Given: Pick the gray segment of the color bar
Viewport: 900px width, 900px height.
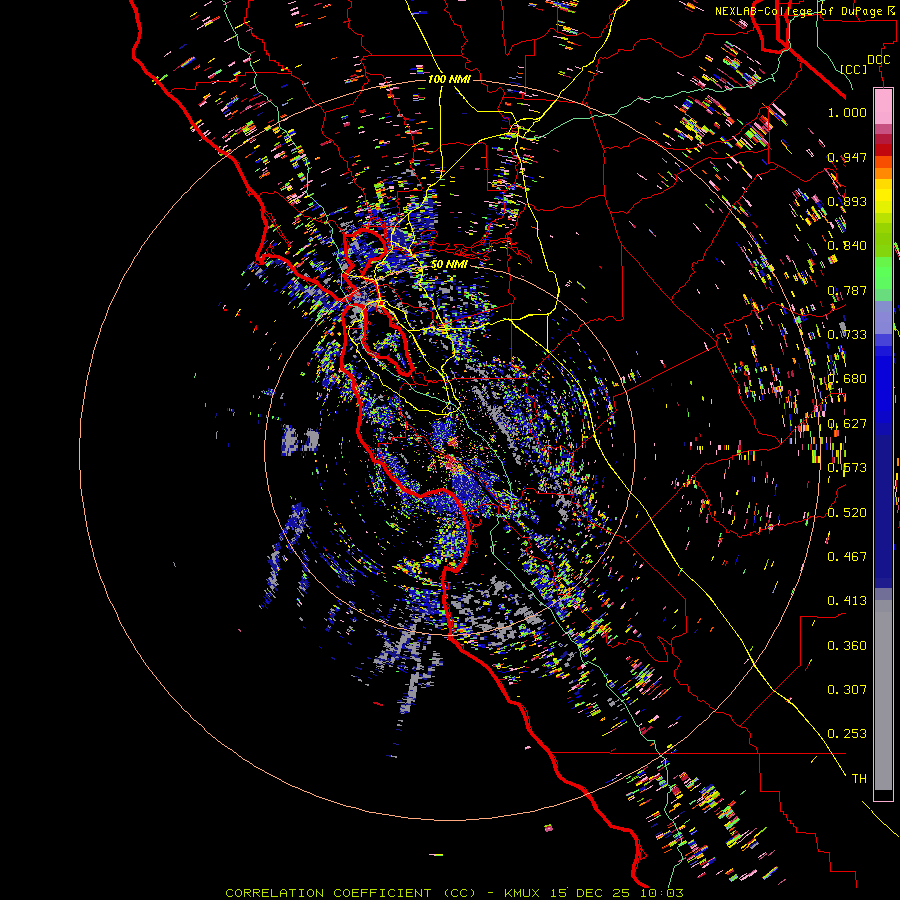Looking at the screenshot, I should (x=883, y=695).
